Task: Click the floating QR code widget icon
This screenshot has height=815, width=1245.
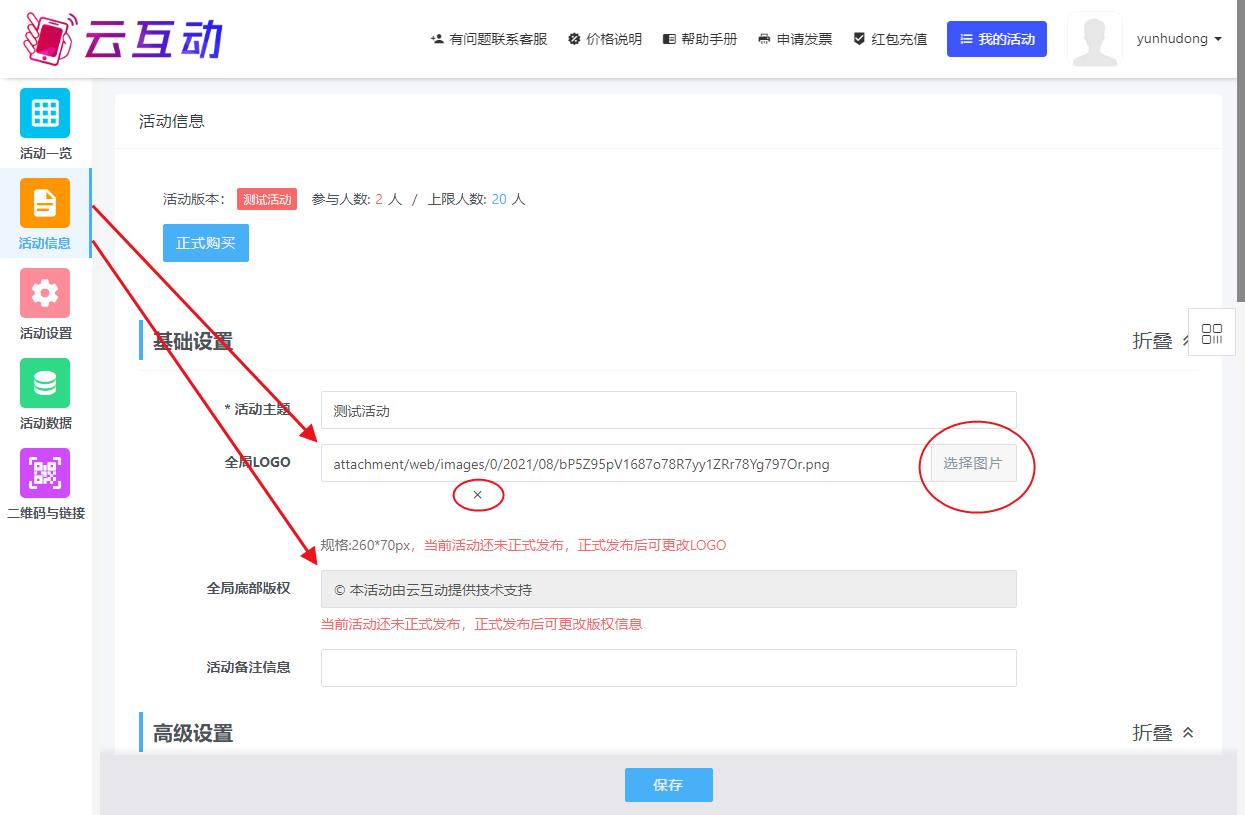Action: pyautogui.click(x=1212, y=334)
